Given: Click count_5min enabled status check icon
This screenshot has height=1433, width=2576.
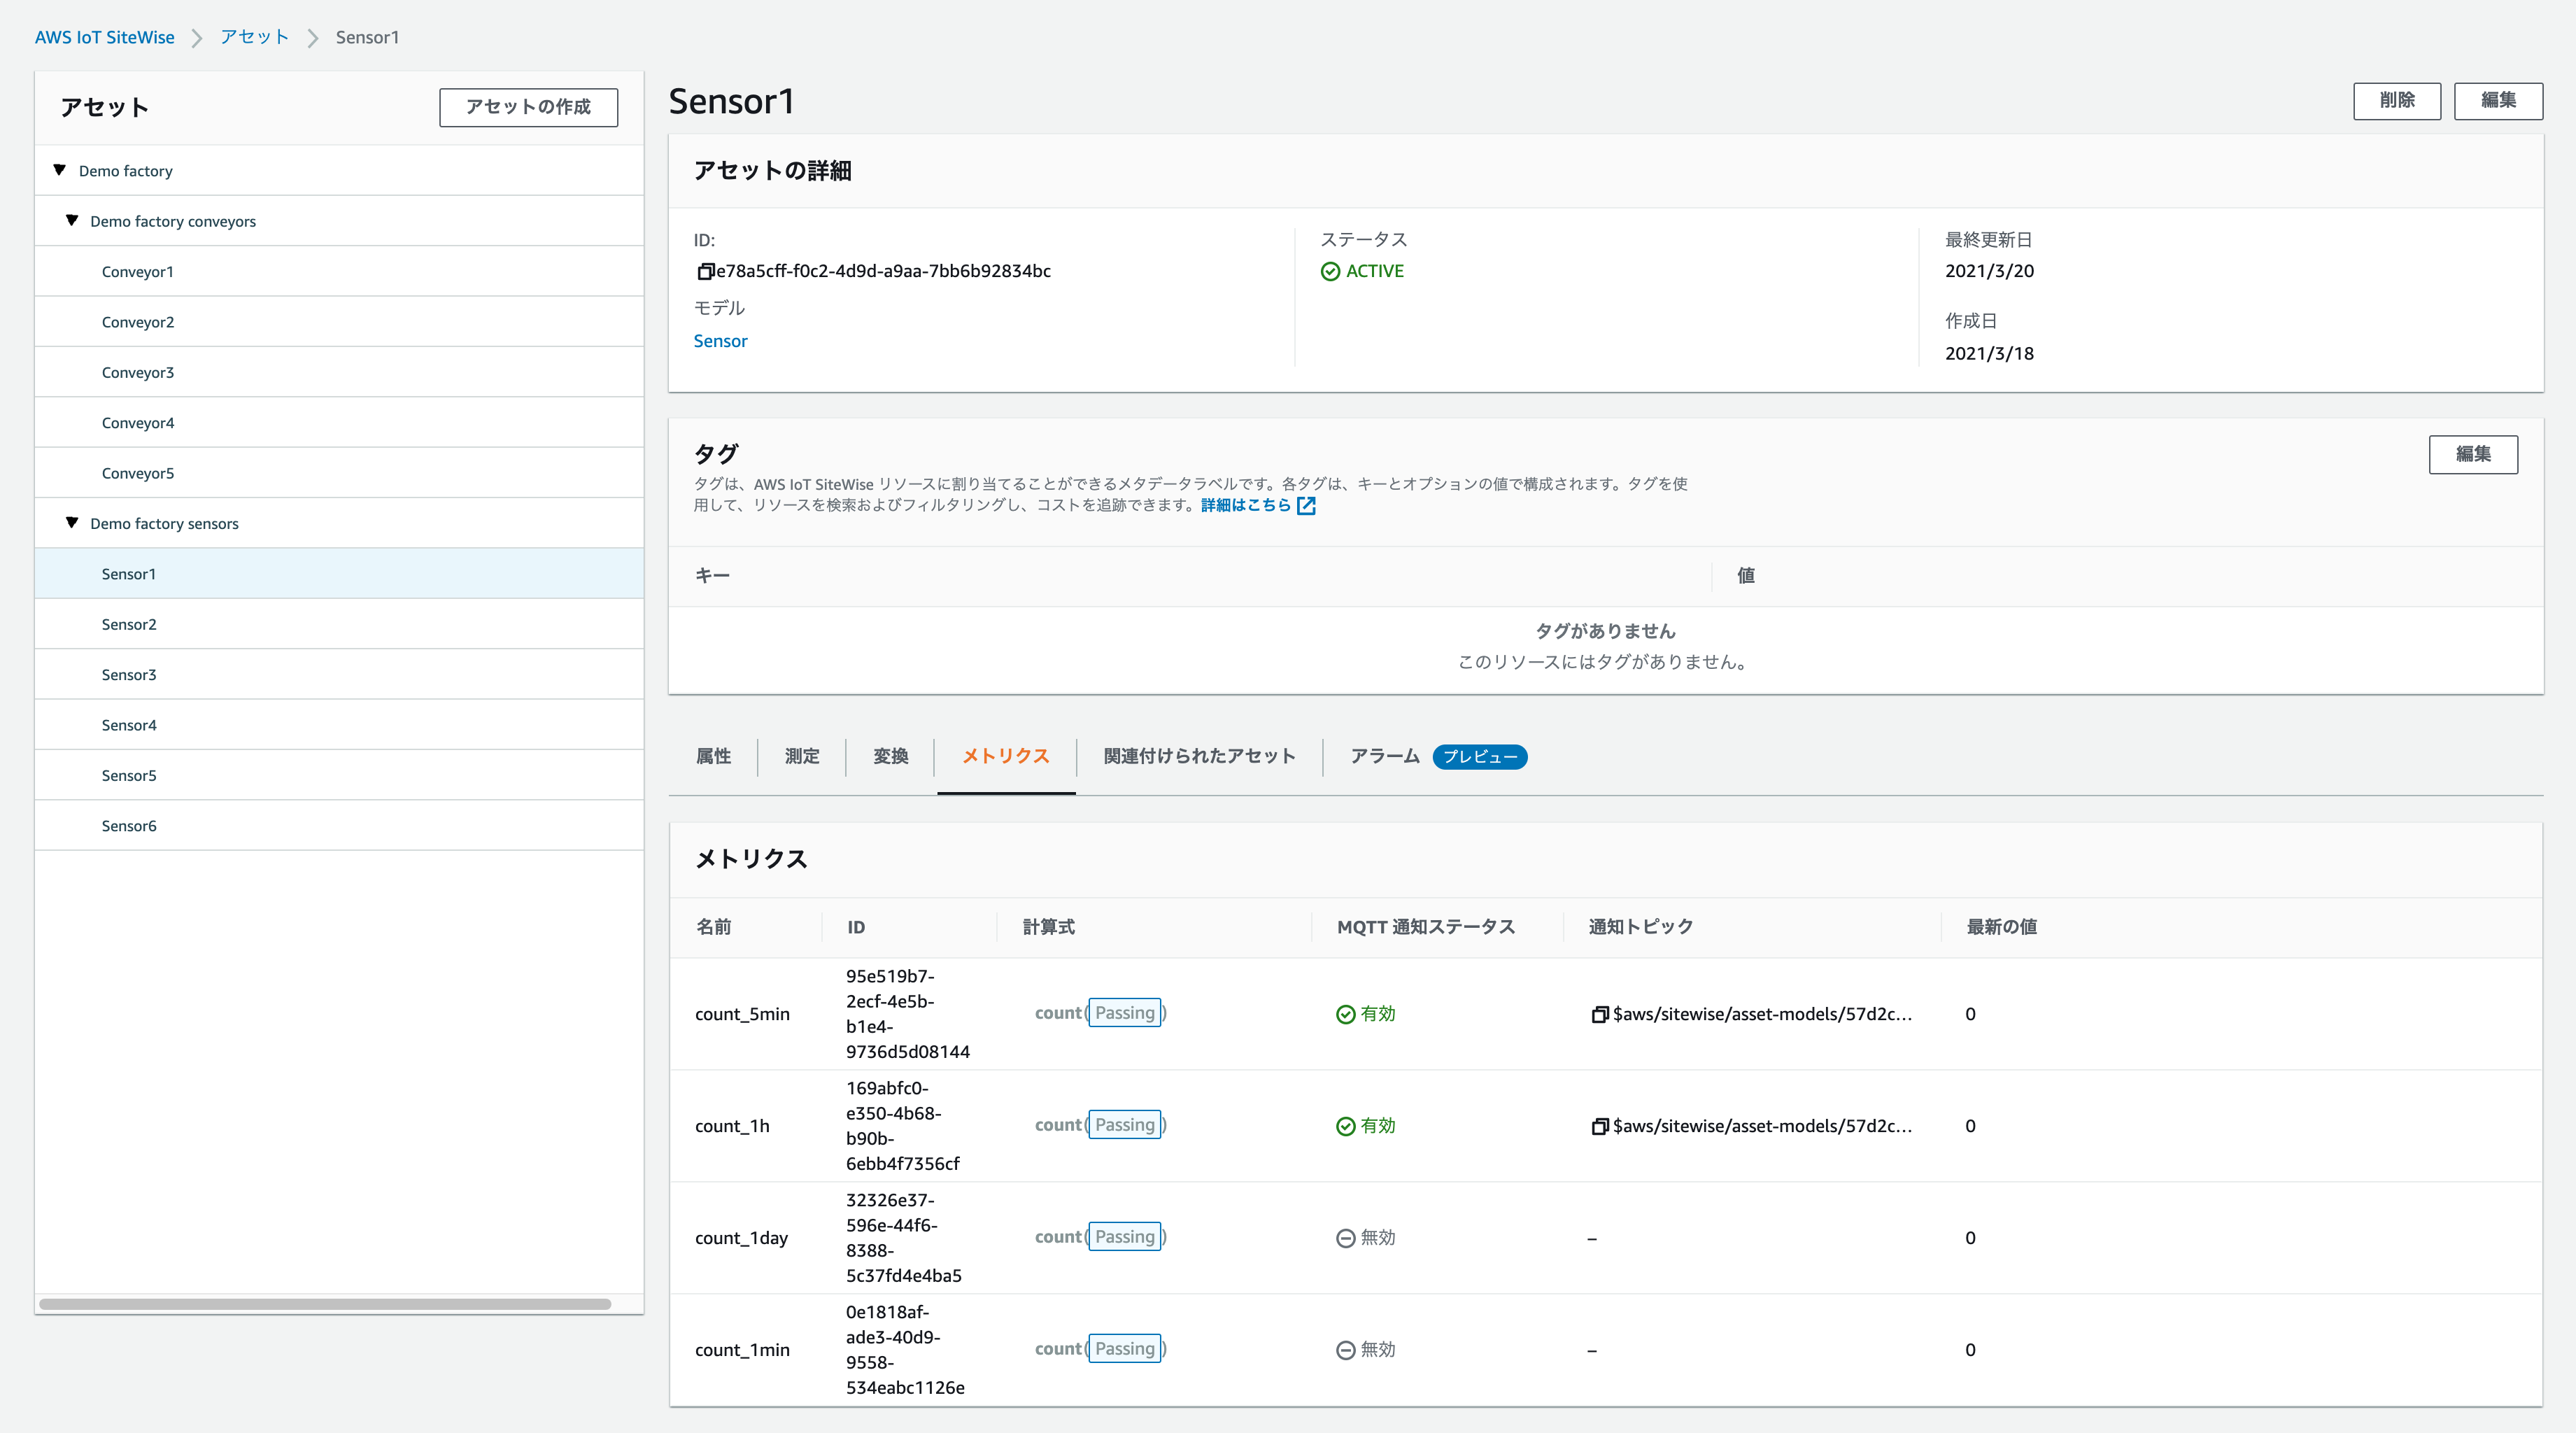Looking at the screenshot, I should (x=1345, y=1014).
